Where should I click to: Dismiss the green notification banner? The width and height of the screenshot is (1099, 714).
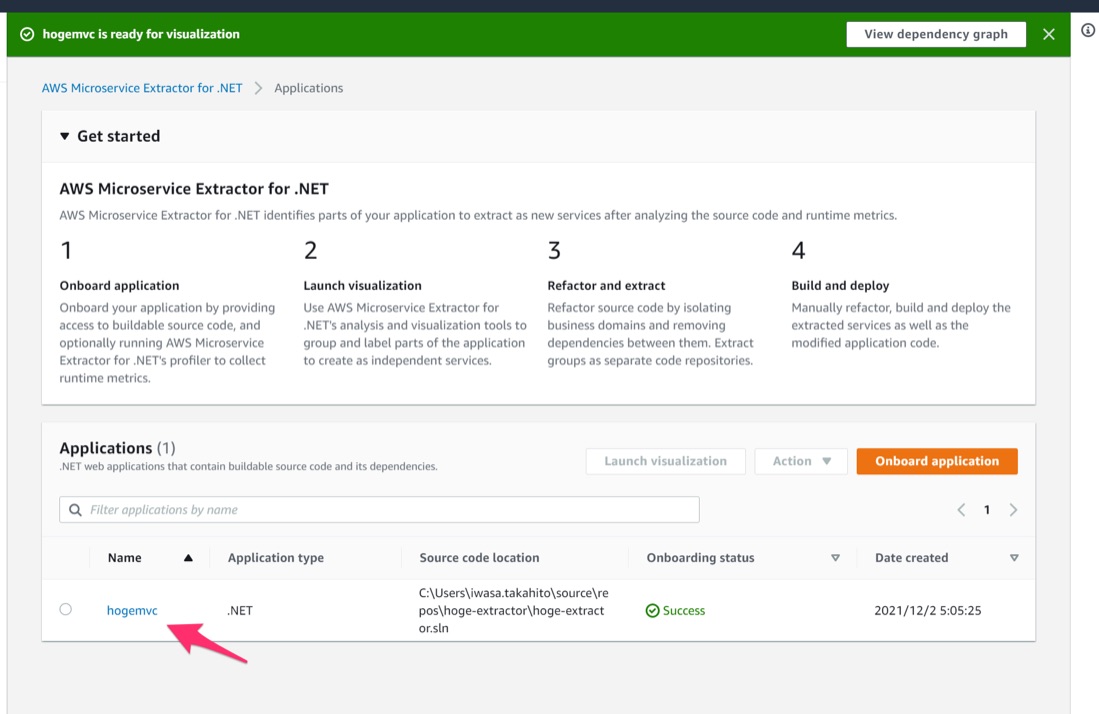coord(1048,34)
